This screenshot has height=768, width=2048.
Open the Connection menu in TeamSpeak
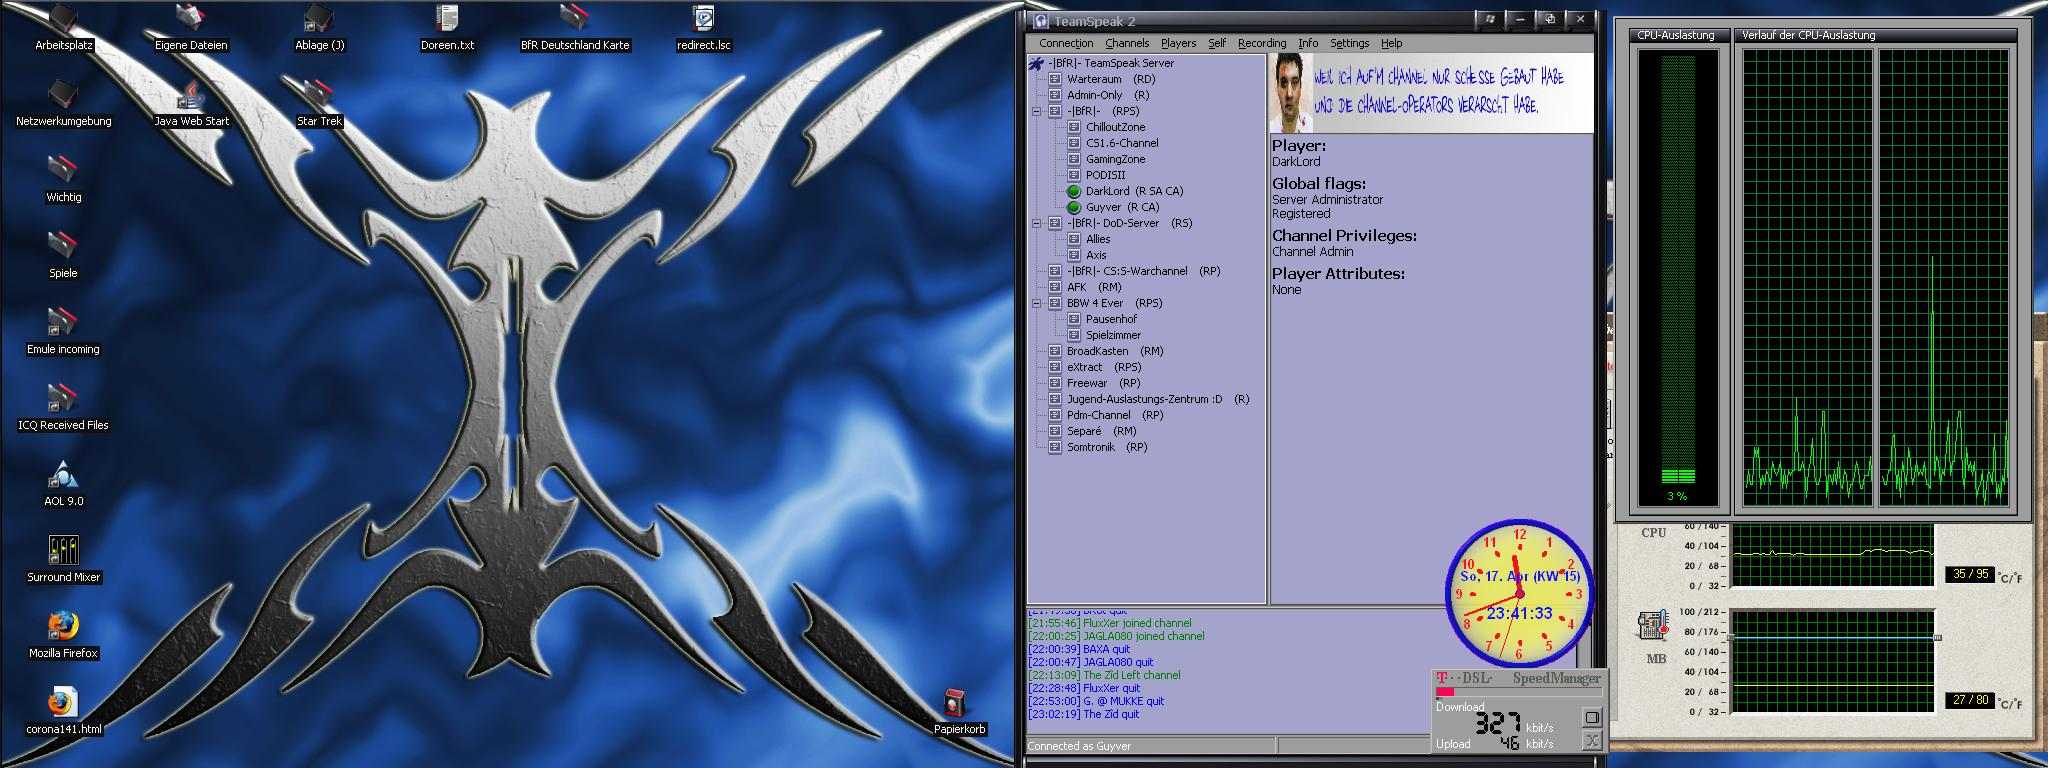[1065, 43]
